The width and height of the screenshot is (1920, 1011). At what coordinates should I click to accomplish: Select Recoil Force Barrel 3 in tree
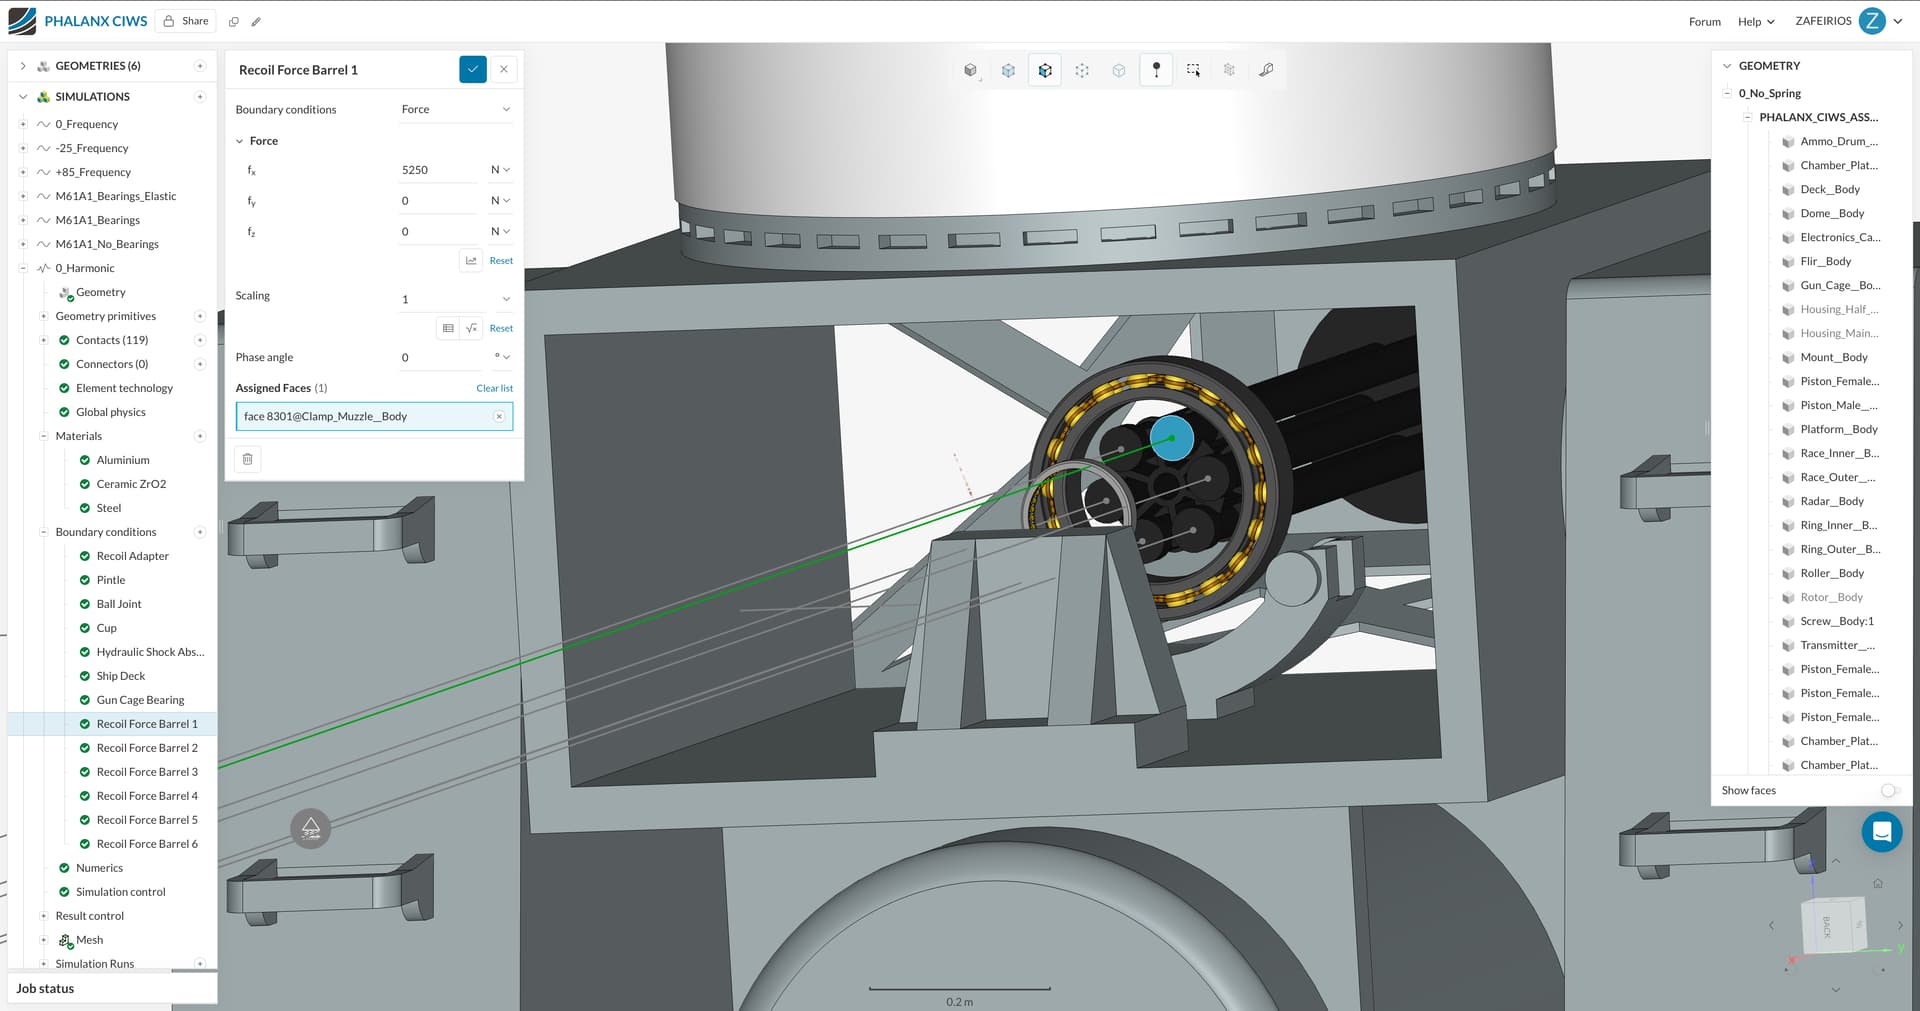point(147,772)
